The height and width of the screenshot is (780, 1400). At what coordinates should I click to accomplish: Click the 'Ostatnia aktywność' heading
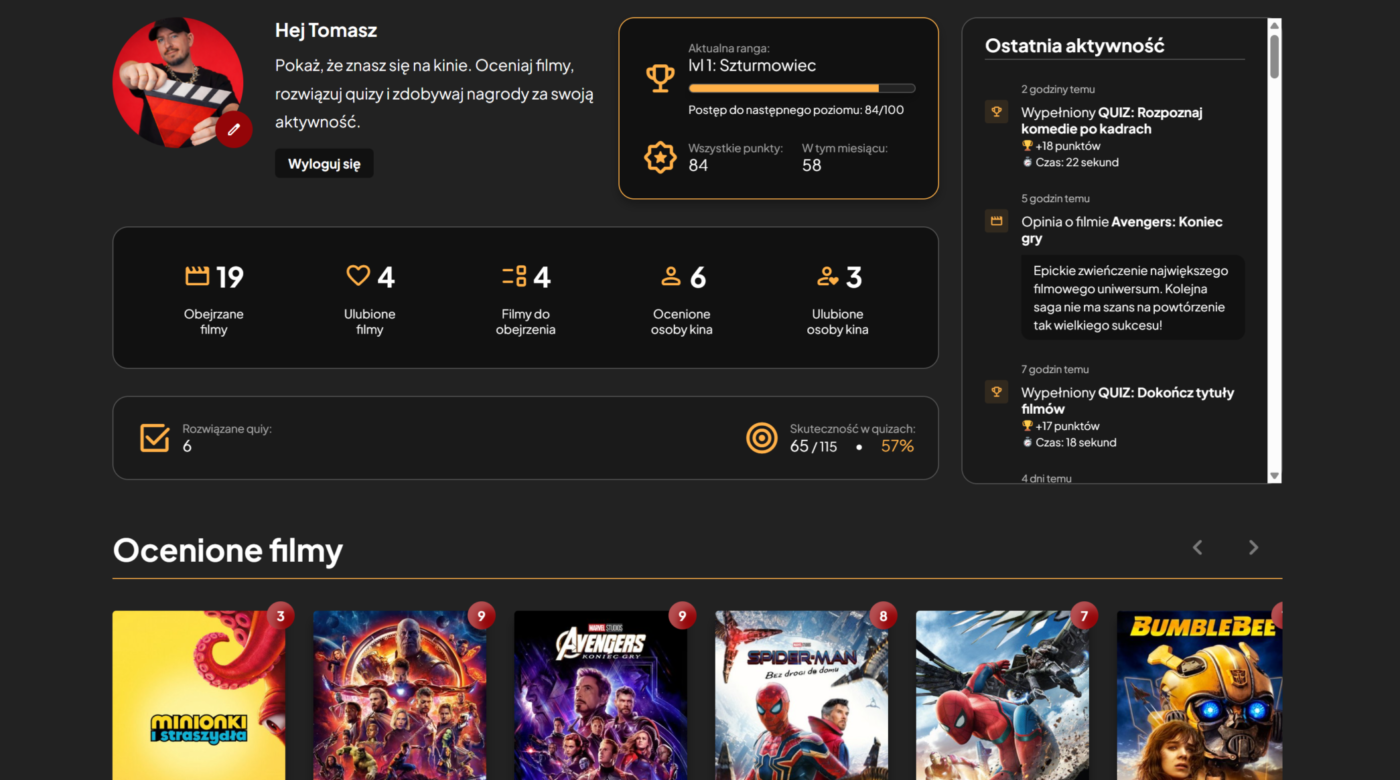1075,45
